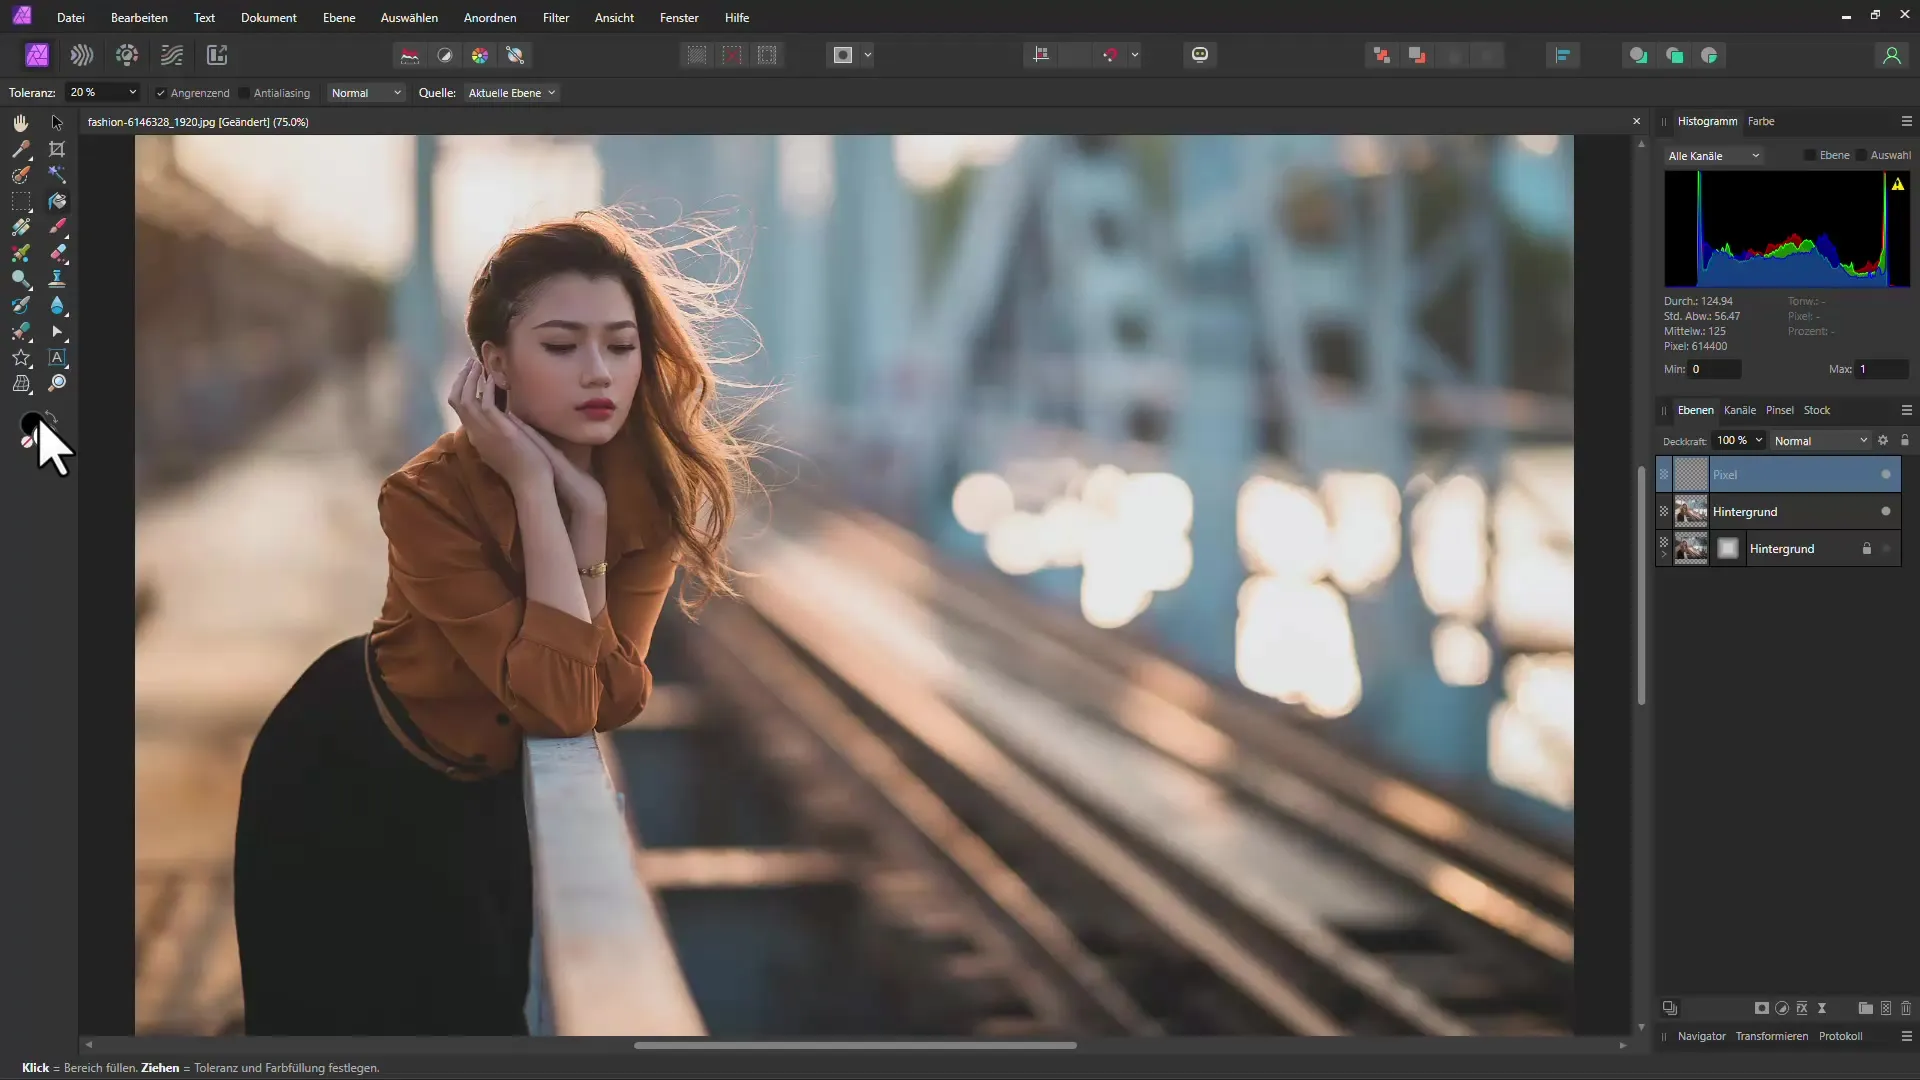Click the histogram Min input field
1920x1080 pixels.
coord(1715,369)
